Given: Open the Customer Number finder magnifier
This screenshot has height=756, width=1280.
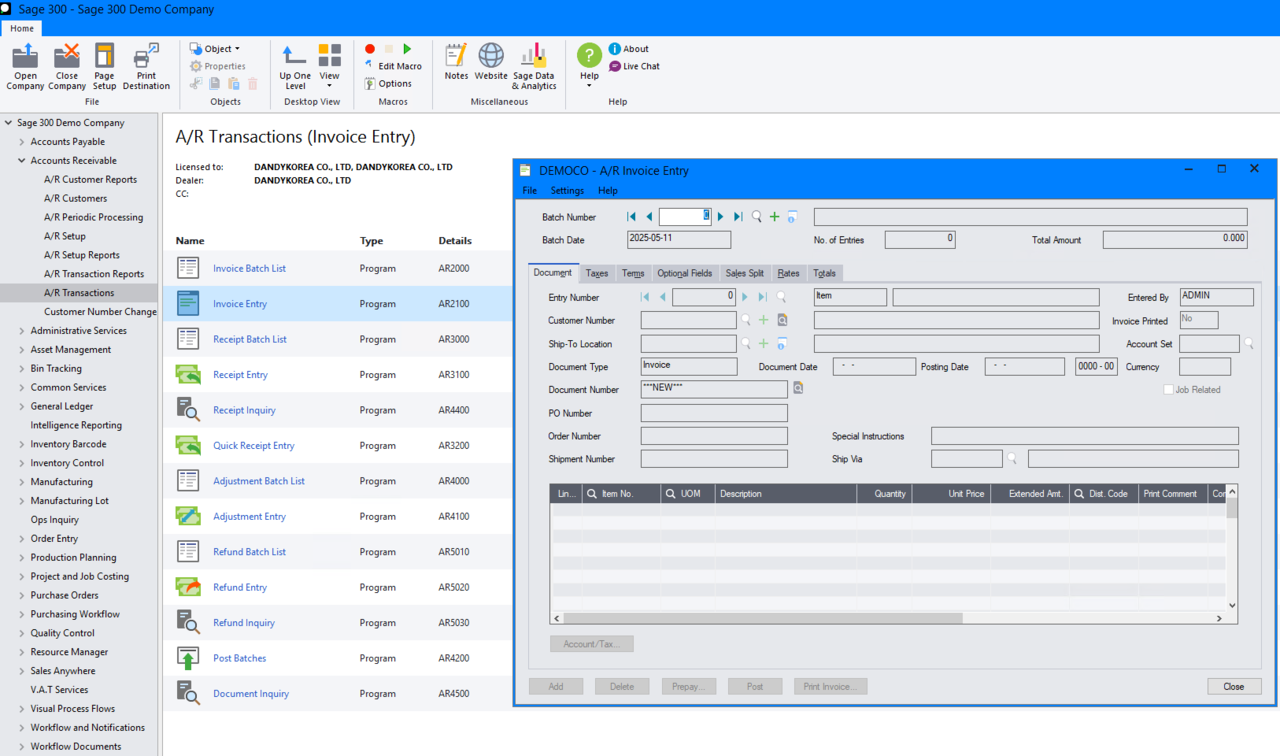Looking at the screenshot, I should pyautogui.click(x=745, y=320).
